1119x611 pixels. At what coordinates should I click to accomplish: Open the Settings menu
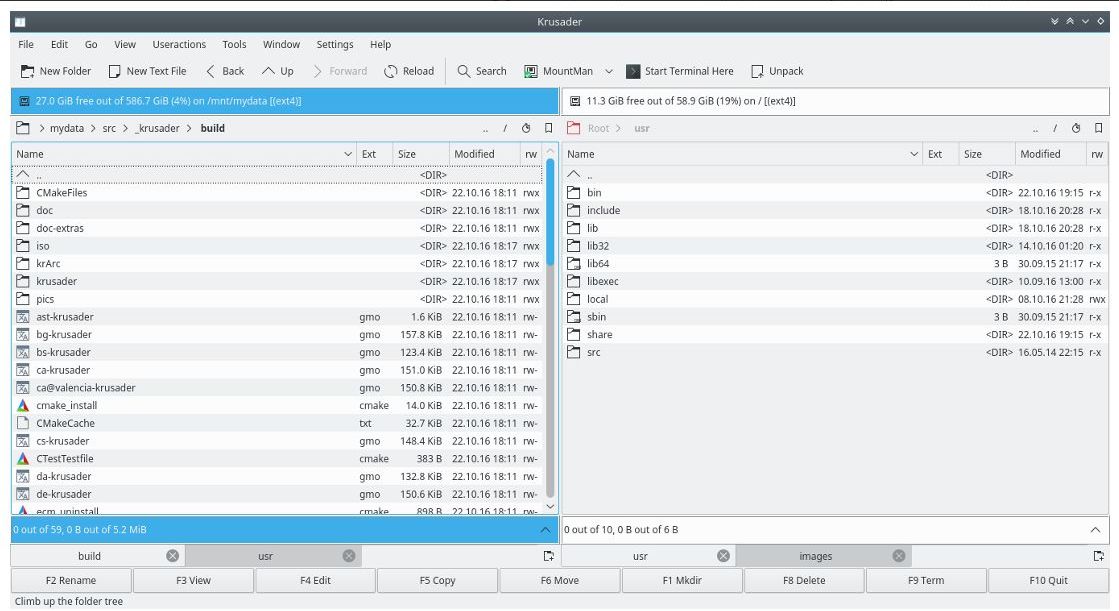(335, 44)
